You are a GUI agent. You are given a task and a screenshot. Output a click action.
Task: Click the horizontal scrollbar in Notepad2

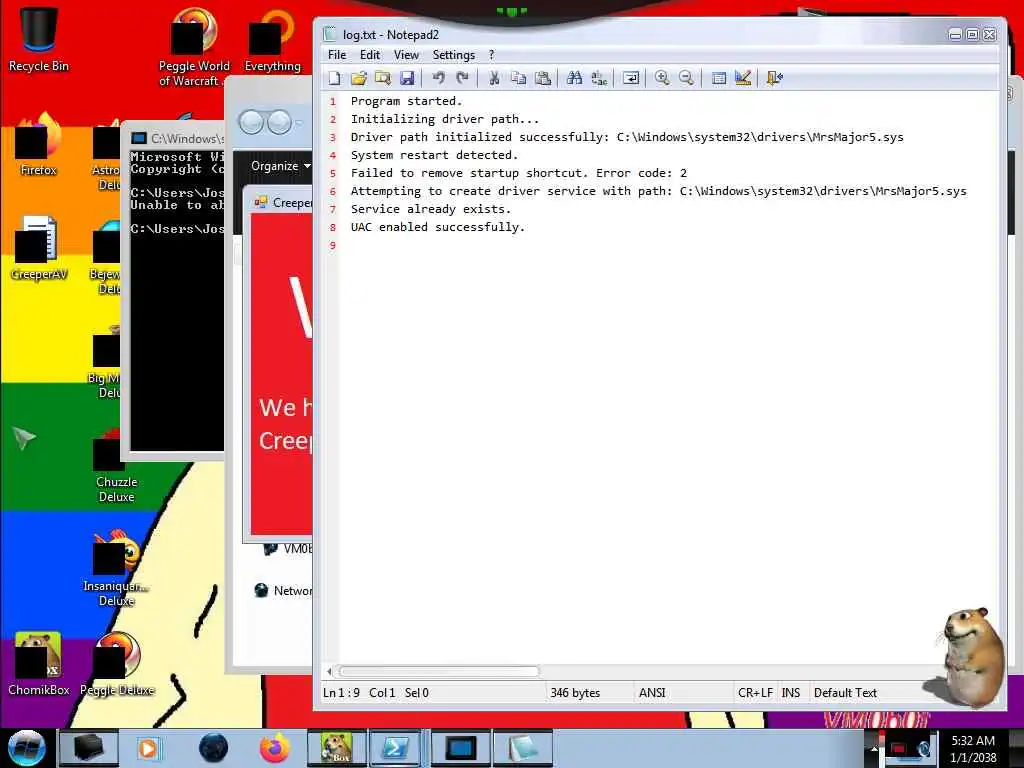(439, 671)
